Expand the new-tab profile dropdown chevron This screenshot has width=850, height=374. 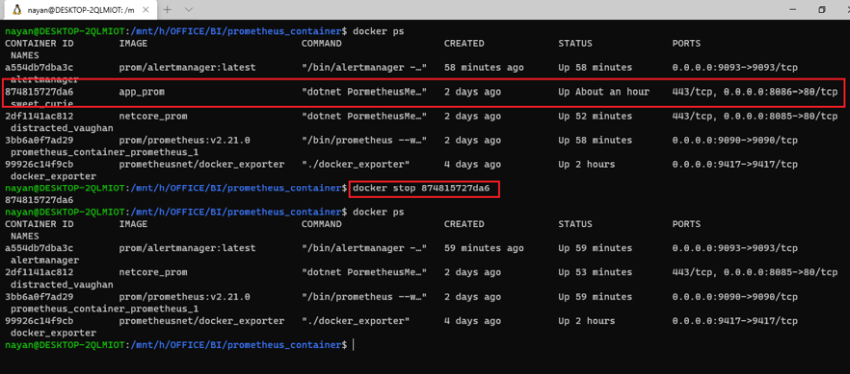pos(189,10)
